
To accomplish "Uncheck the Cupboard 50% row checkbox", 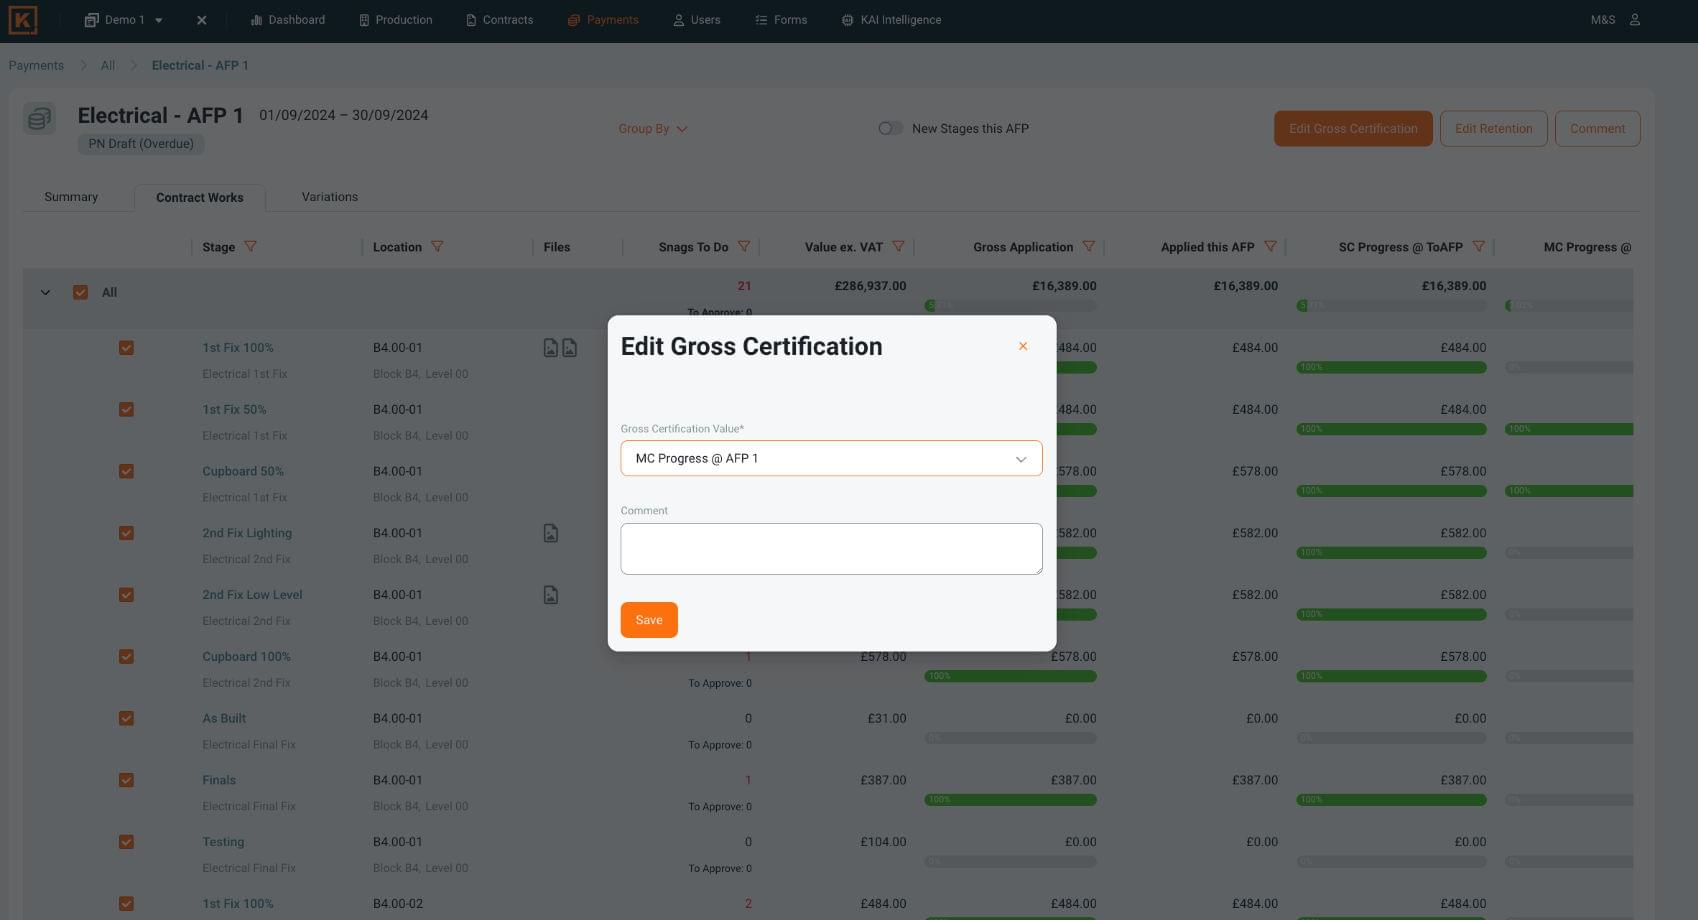I will tap(126, 472).
